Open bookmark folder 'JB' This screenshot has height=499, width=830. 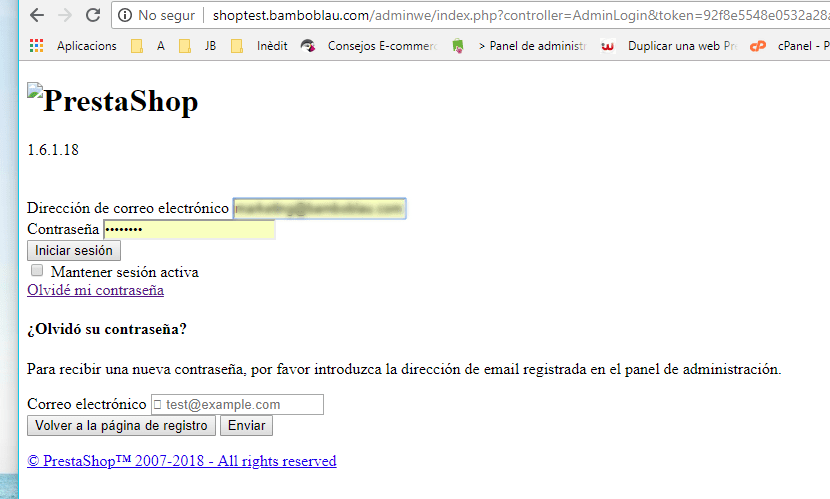(x=197, y=46)
